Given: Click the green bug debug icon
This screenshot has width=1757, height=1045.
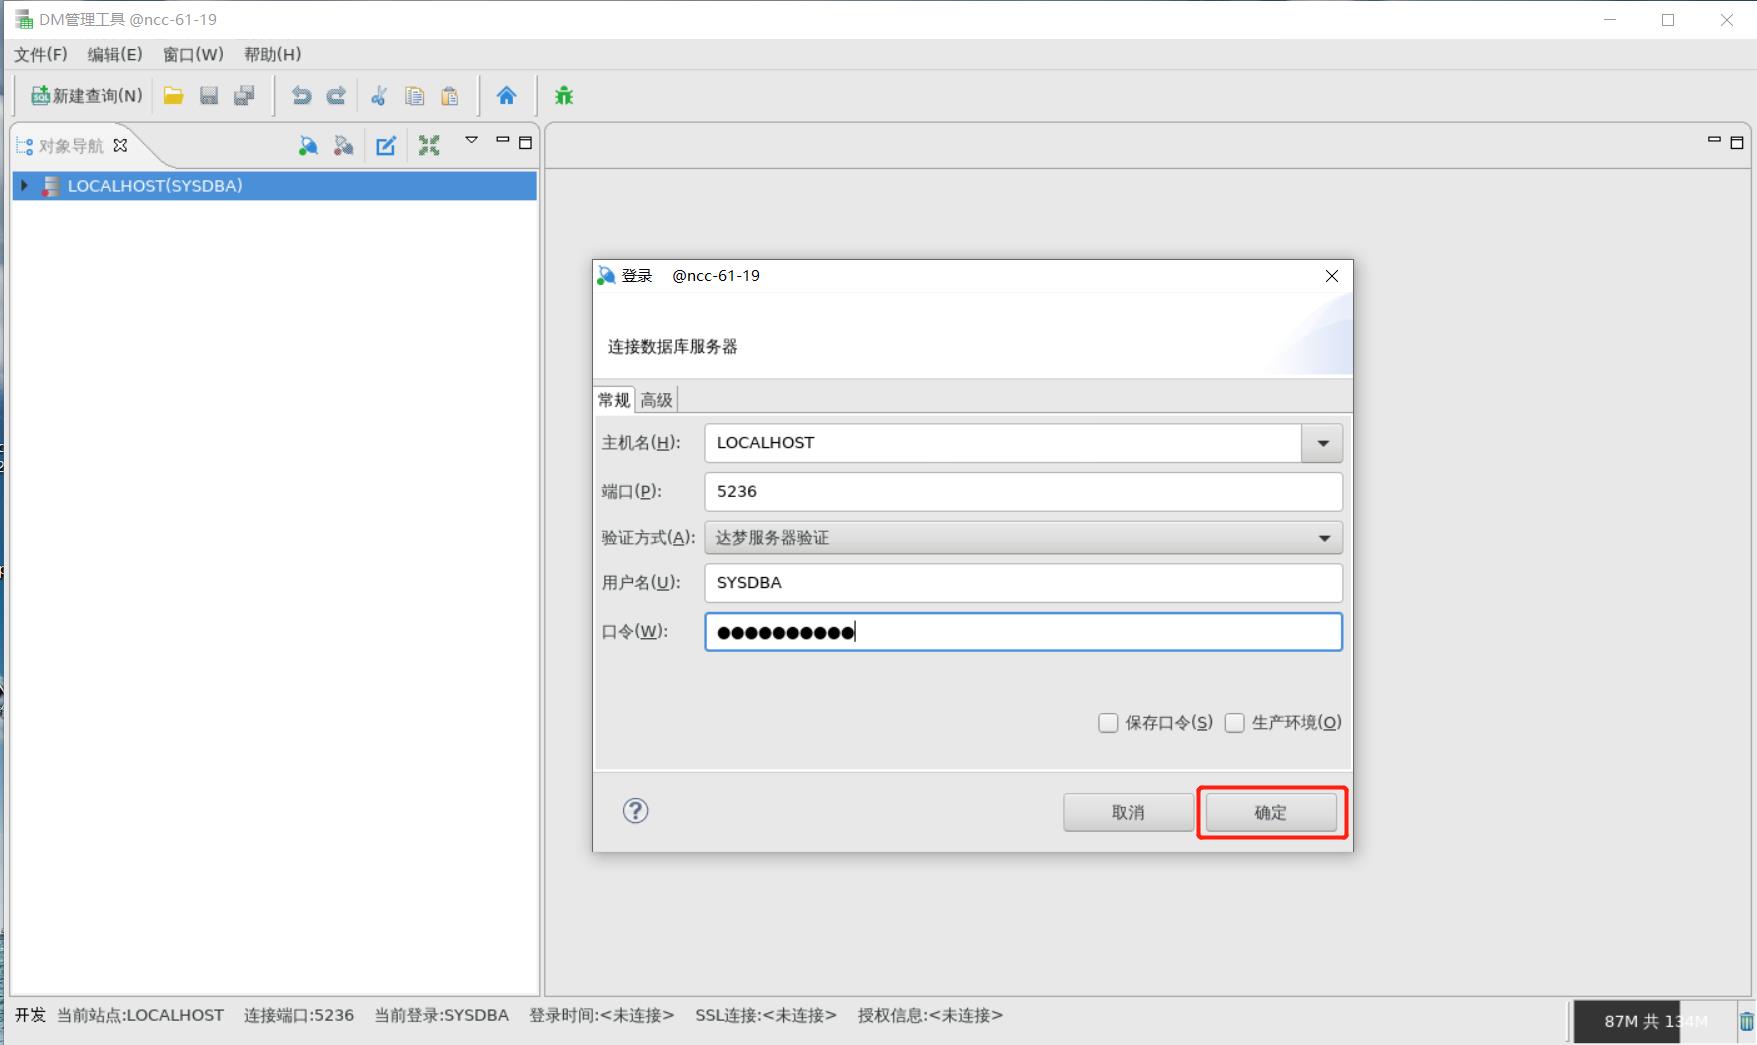Looking at the screenshot, I should point(564,96).
